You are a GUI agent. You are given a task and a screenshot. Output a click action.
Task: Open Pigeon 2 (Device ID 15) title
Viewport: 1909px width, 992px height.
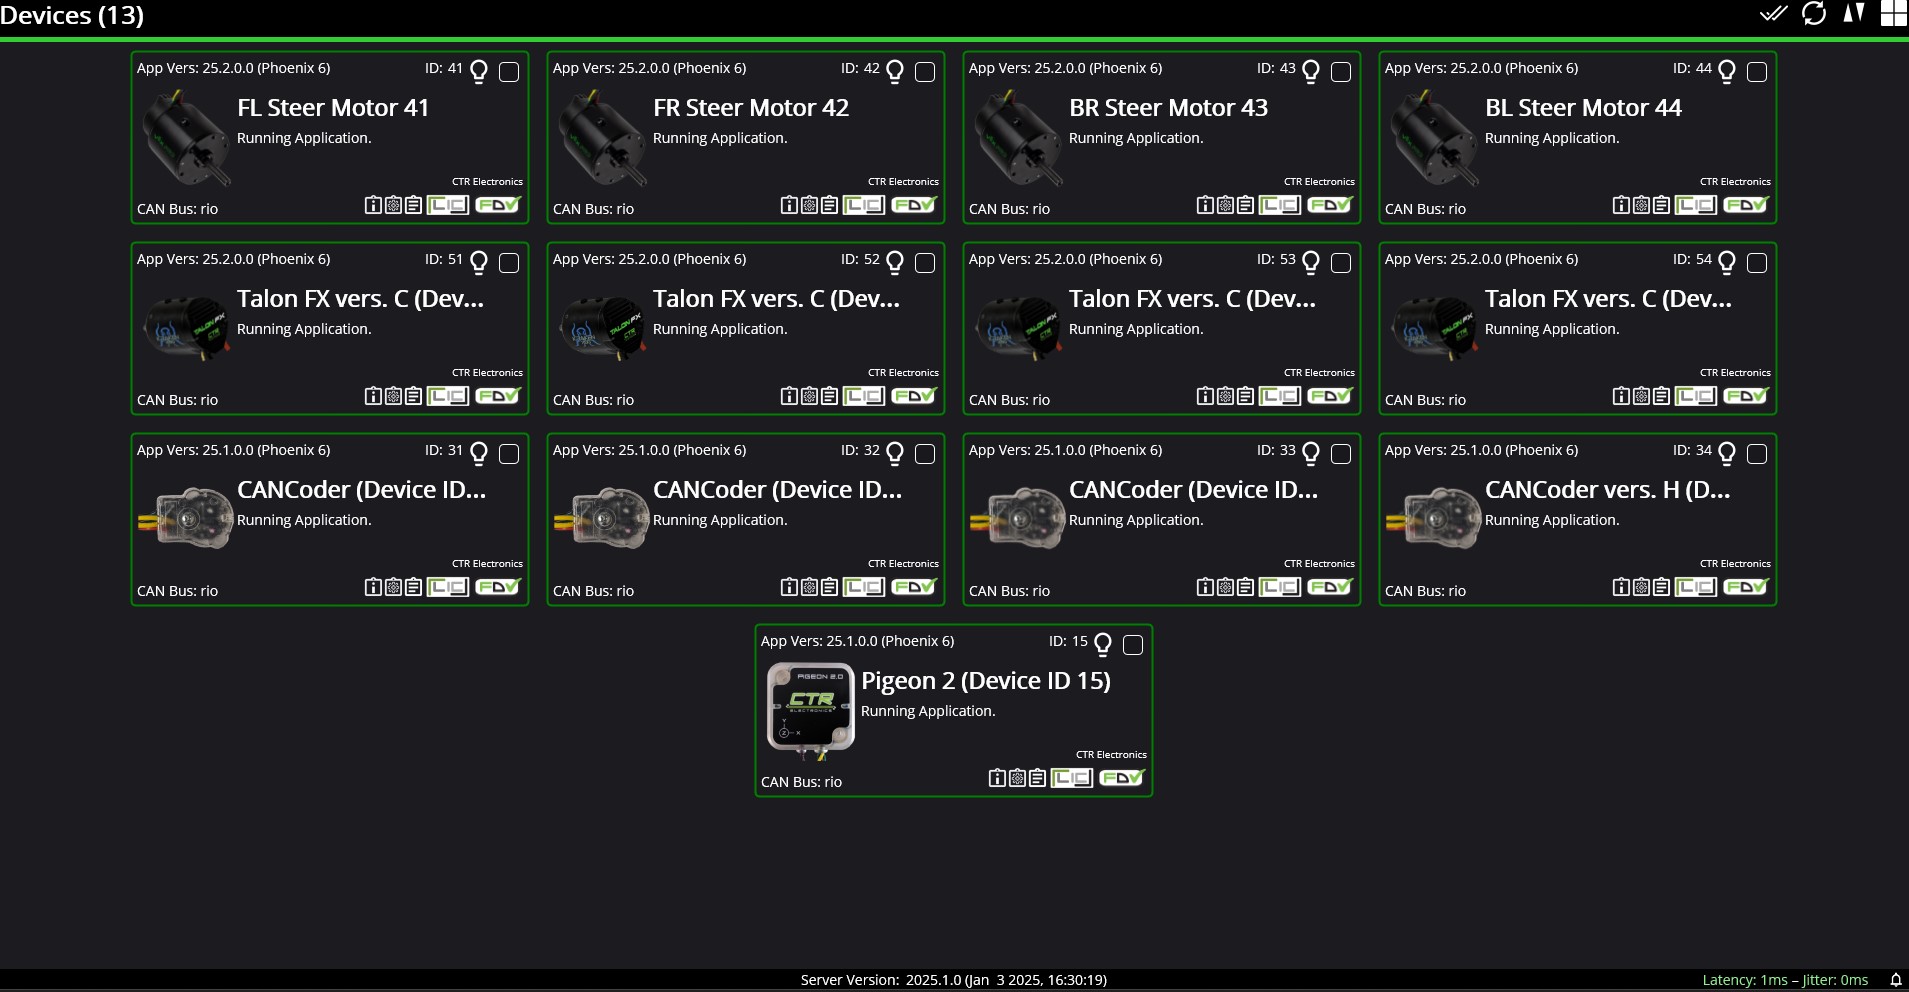[x=986, y=681]
